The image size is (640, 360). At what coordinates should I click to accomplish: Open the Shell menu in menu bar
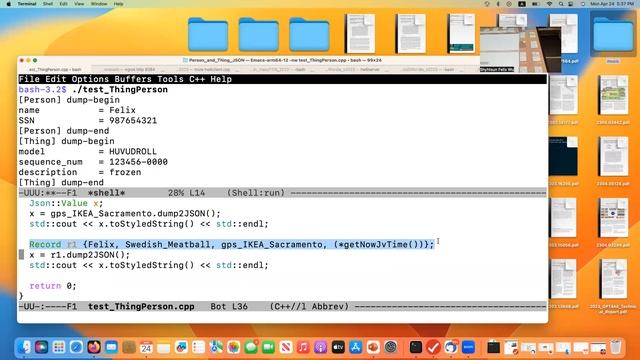pos(48,4)
